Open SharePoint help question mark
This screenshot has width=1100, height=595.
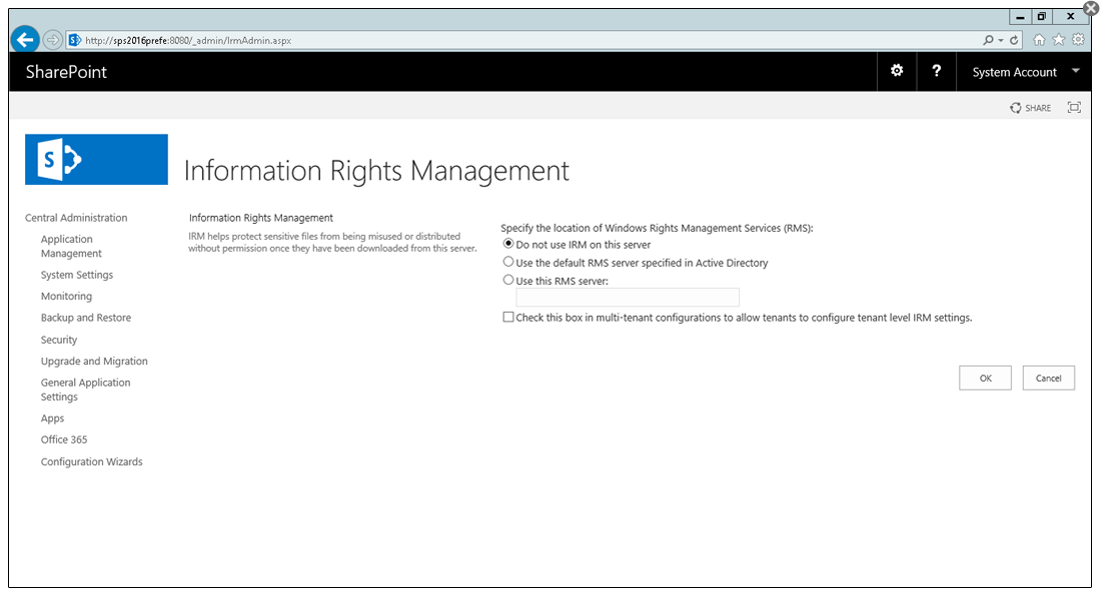click(x=936, y=71)
